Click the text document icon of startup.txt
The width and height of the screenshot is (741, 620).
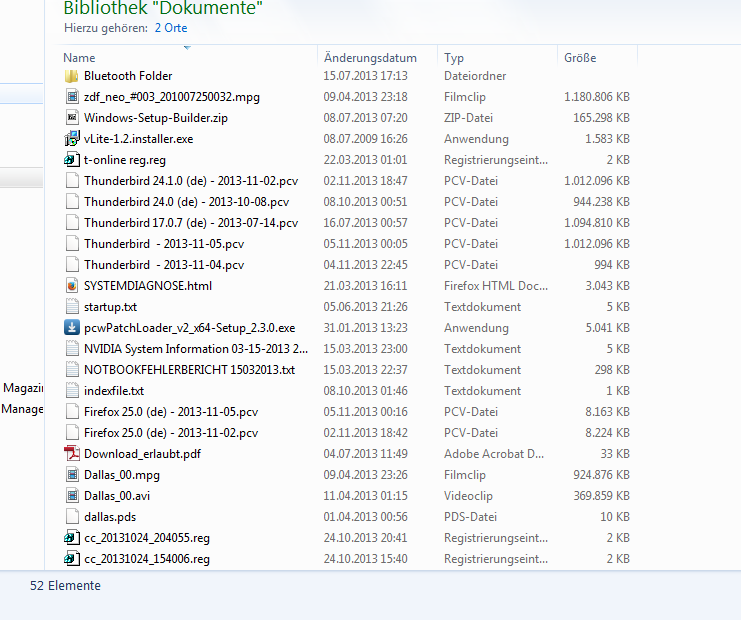[x=72, y=307]
